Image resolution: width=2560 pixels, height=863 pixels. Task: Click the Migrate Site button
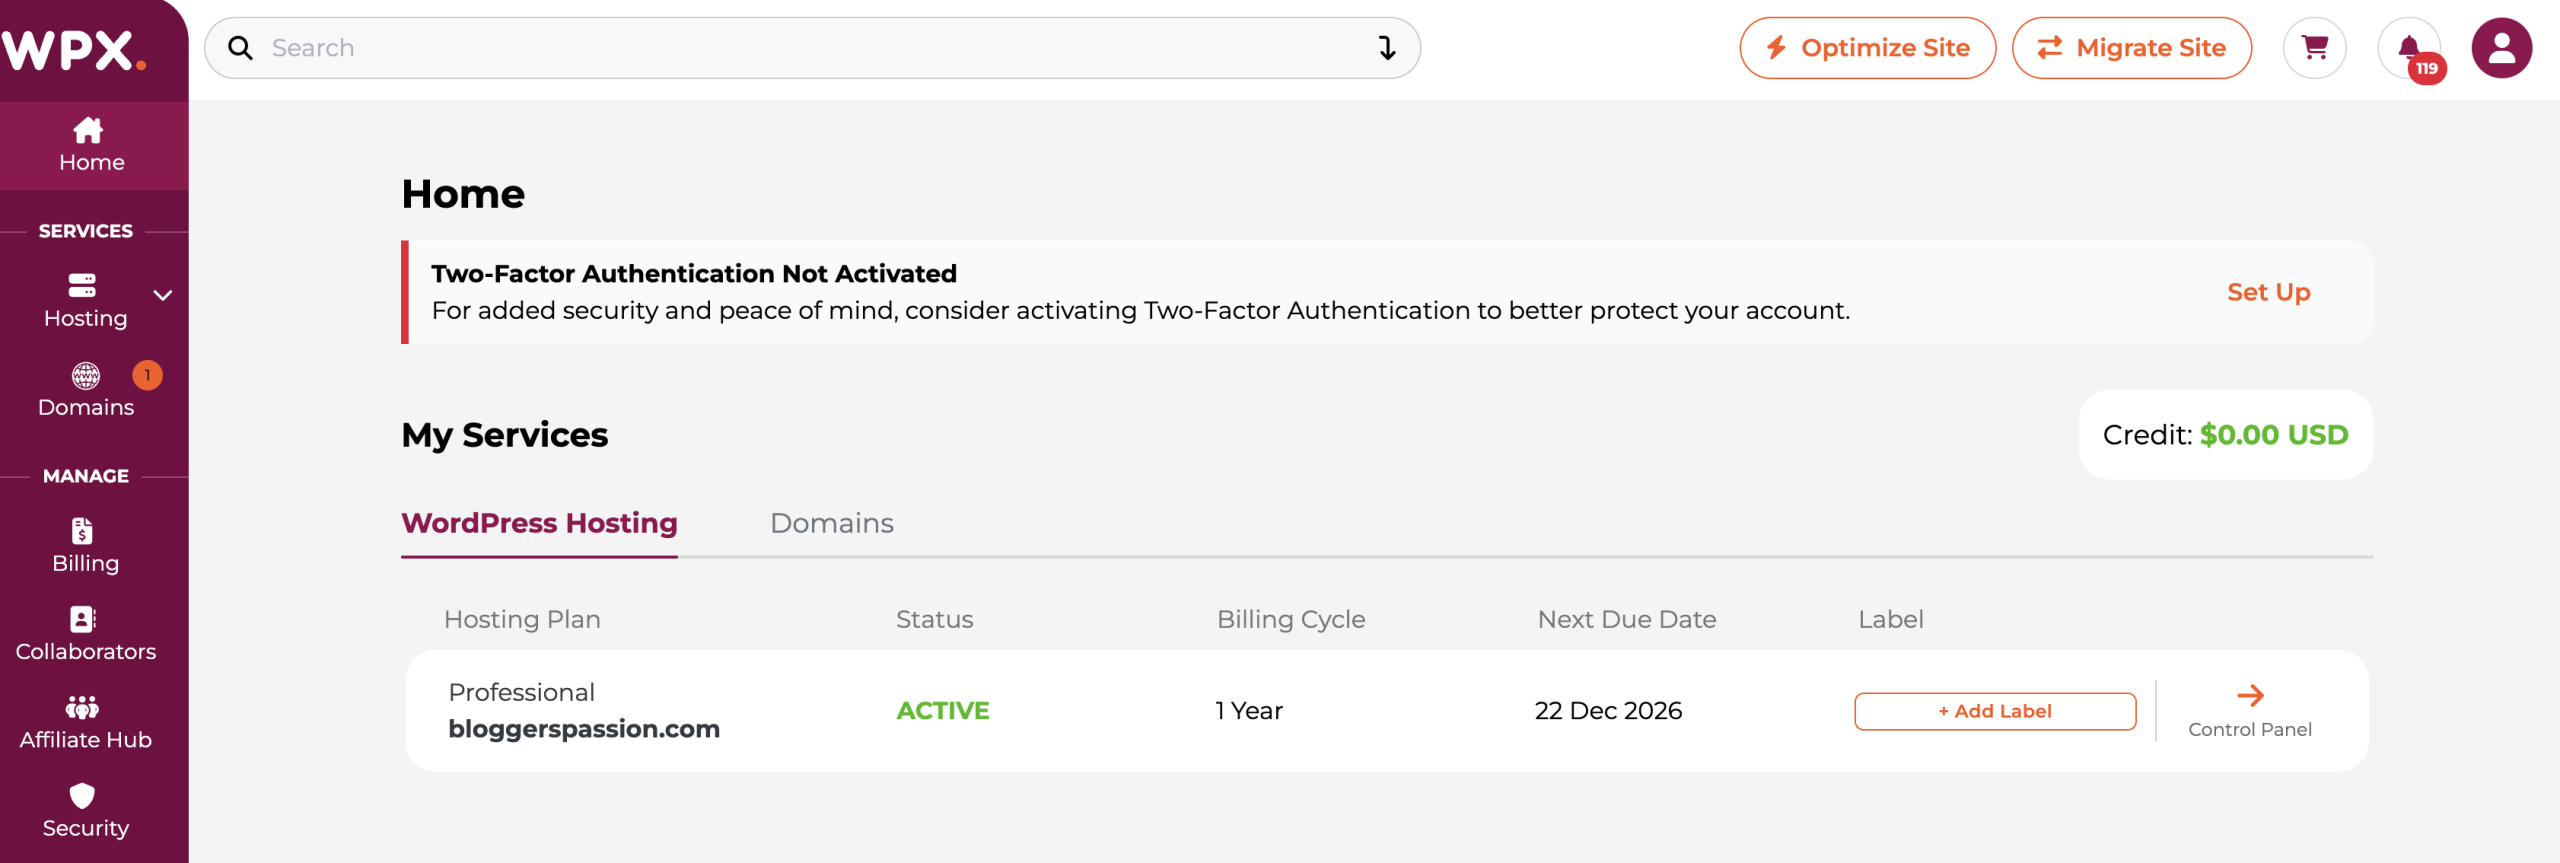(2131, 48)
